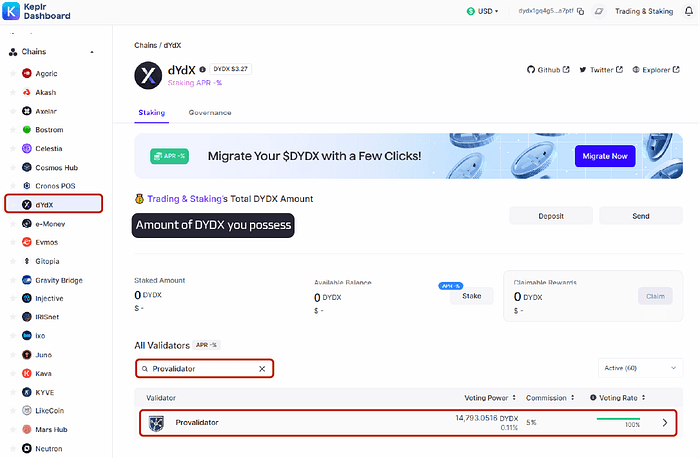This screenshot has height=458, width=700.
Task: Open the KYVE chain icon
Action: [x=27, y=392]
